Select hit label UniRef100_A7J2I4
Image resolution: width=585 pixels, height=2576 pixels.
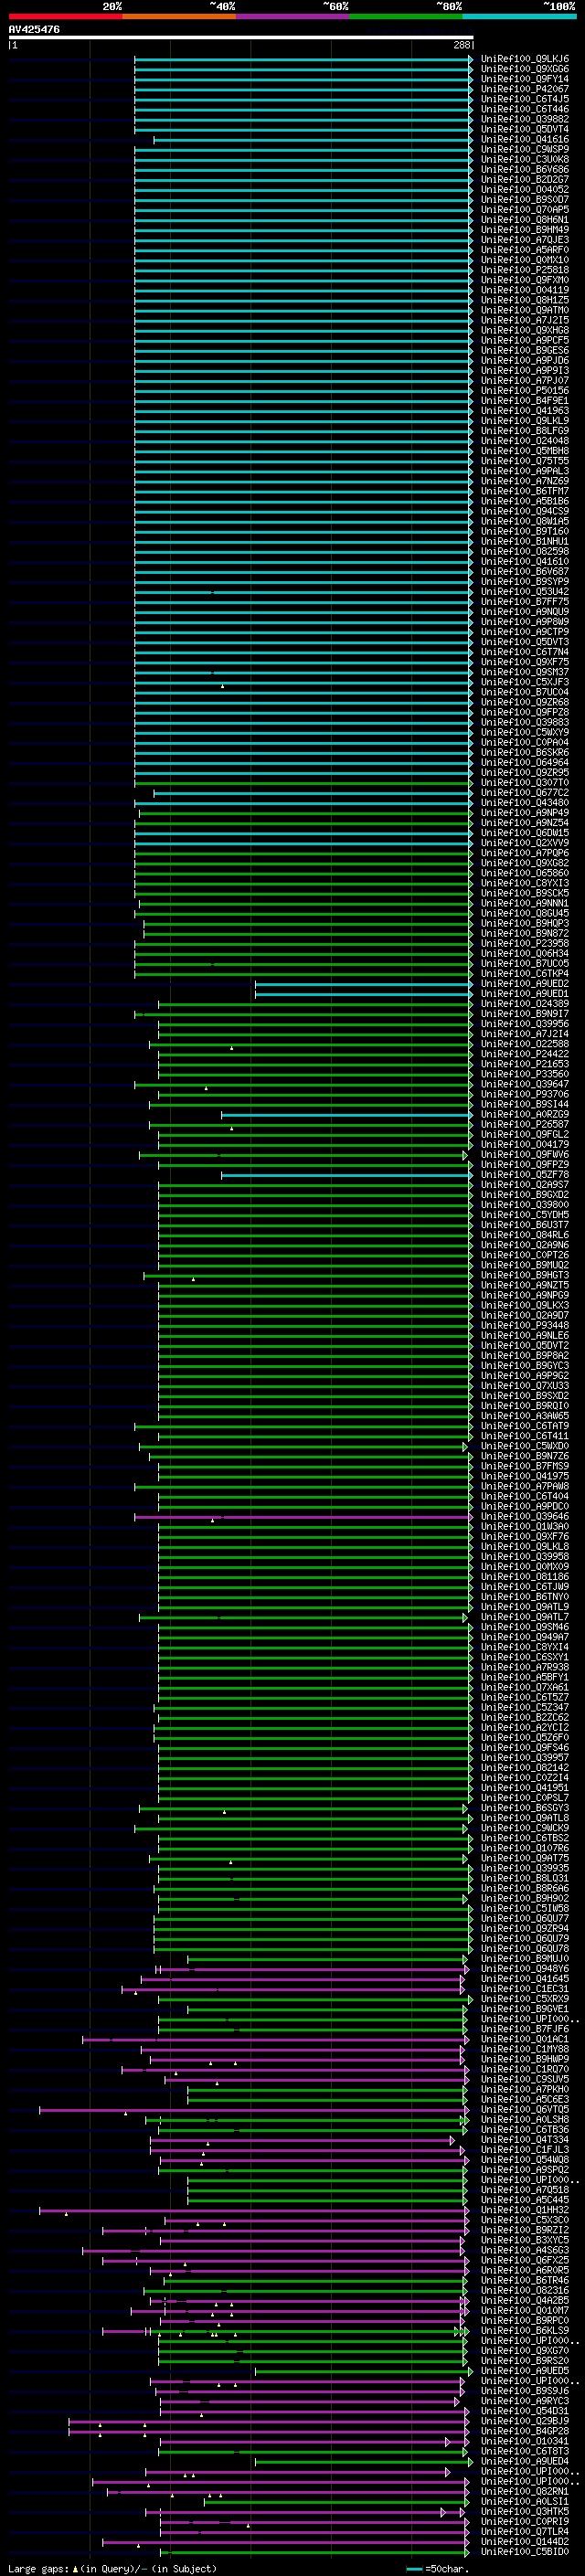(525, 1033)
